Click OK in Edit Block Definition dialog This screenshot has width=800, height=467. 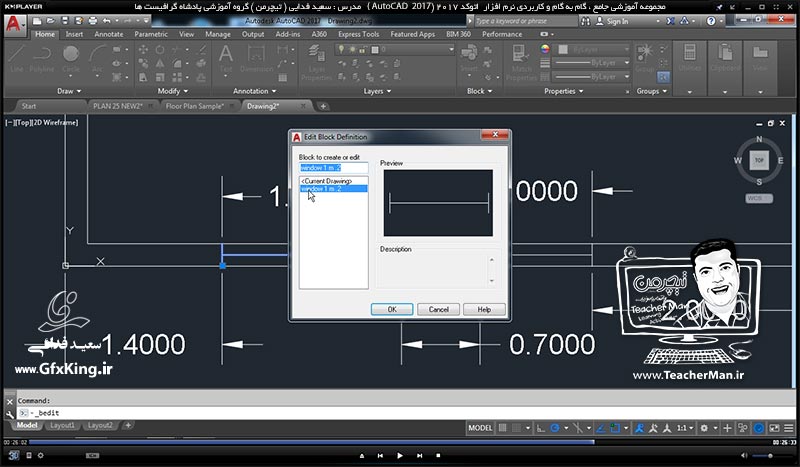coord(392,309)
